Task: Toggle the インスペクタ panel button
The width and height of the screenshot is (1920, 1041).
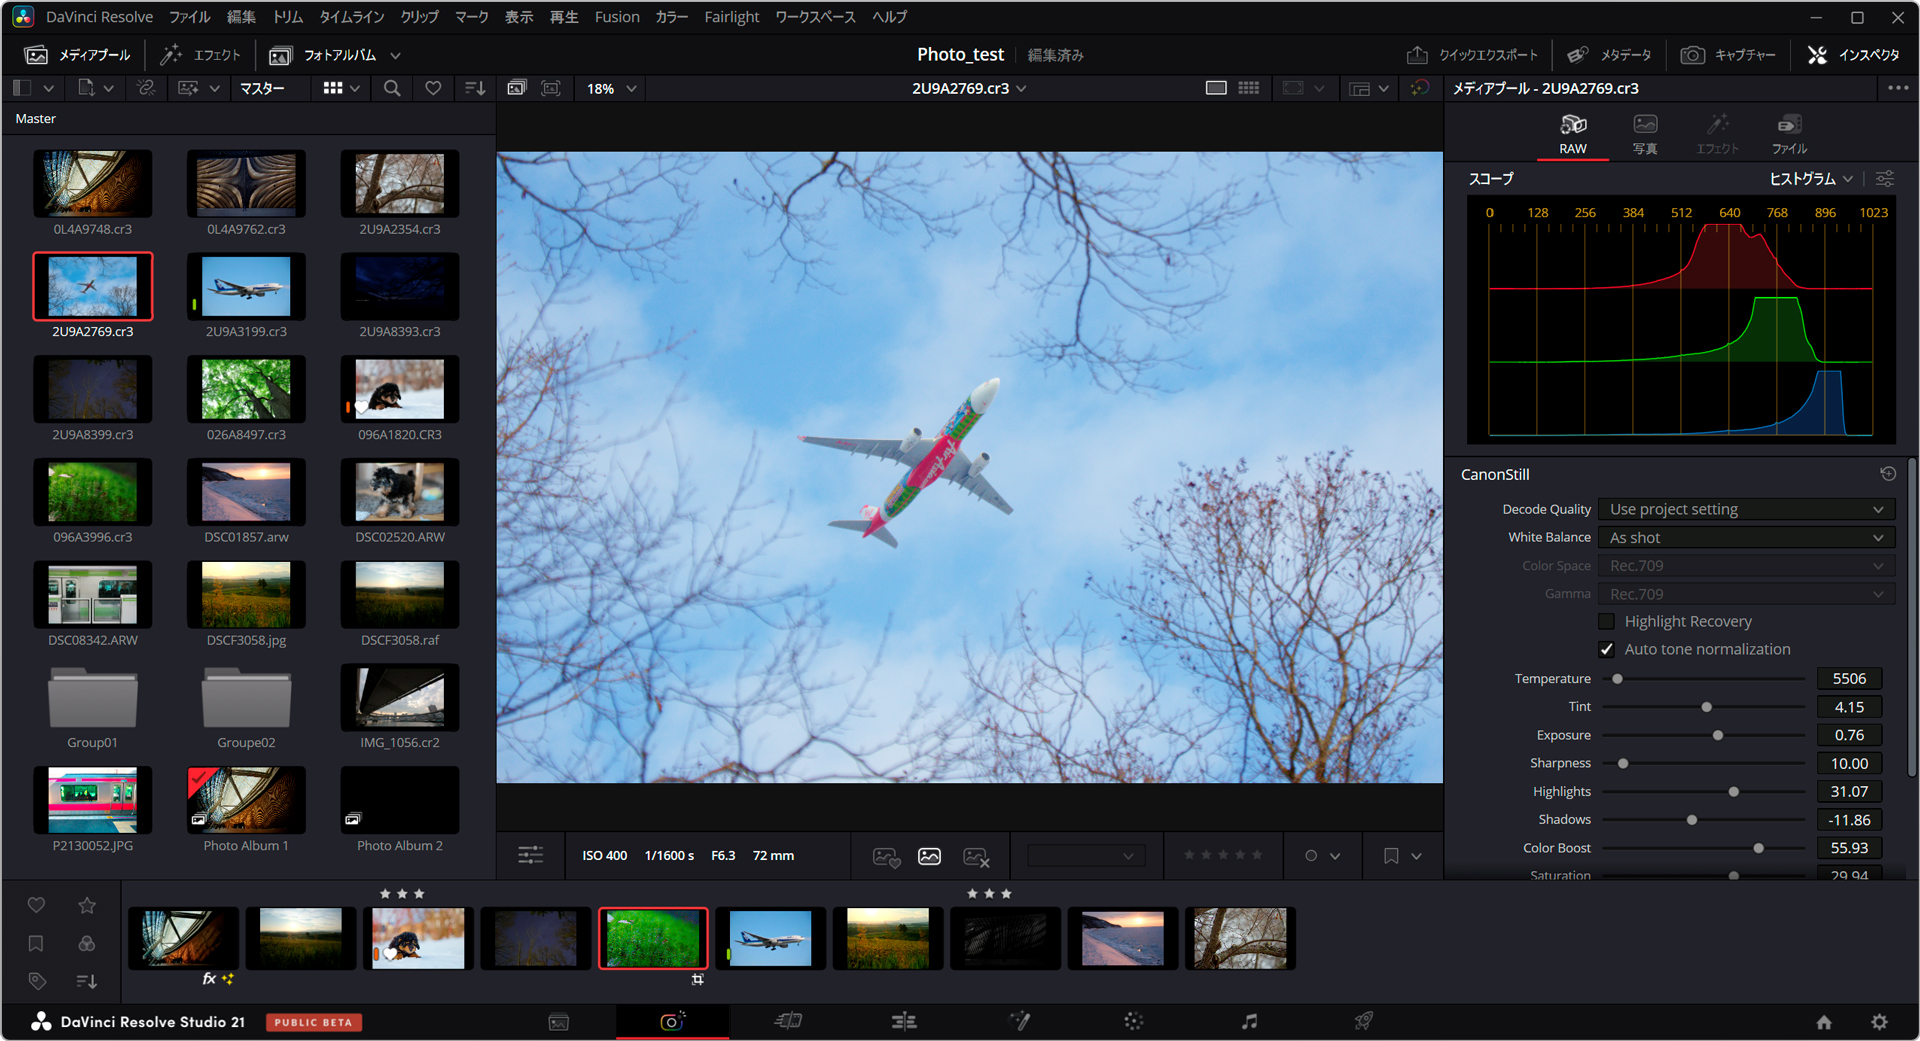Action: [x=1853, y=55]
